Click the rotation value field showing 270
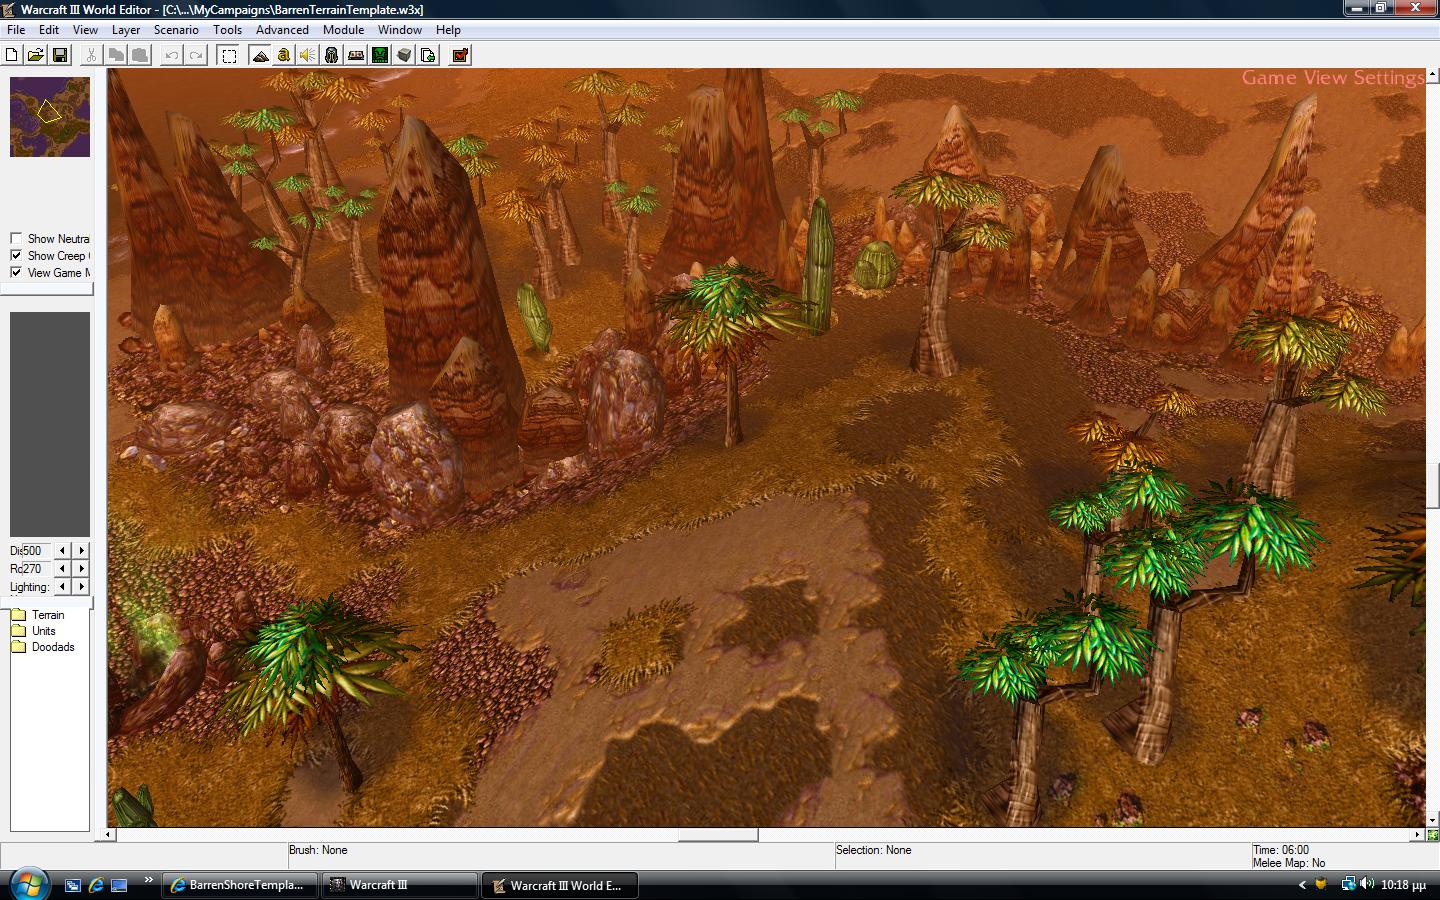 click(36, 569)
